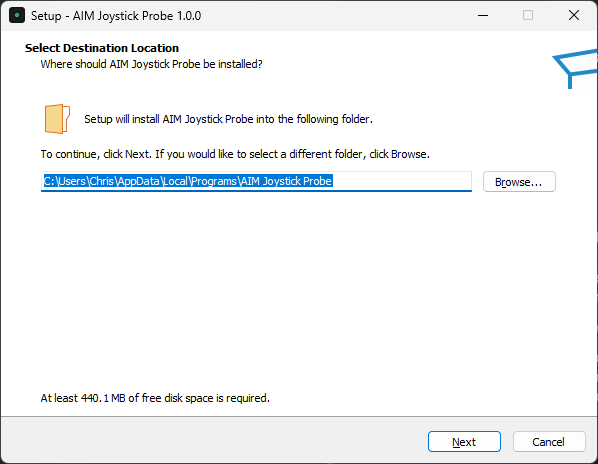Viewport: 598px width, 464px height.
Task: Click the yellow folder icon
Action: pos(57,119)
